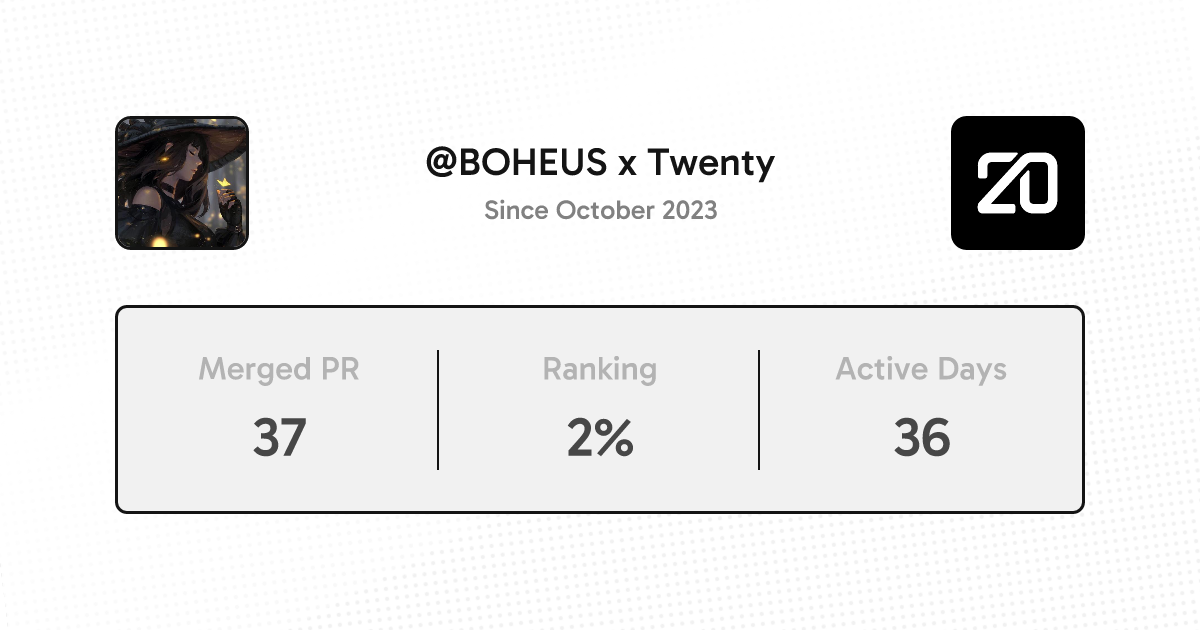Click the divider between Merged PR and Ranking
Viewport: 1200px width, 630px height.
coord(438,410)
